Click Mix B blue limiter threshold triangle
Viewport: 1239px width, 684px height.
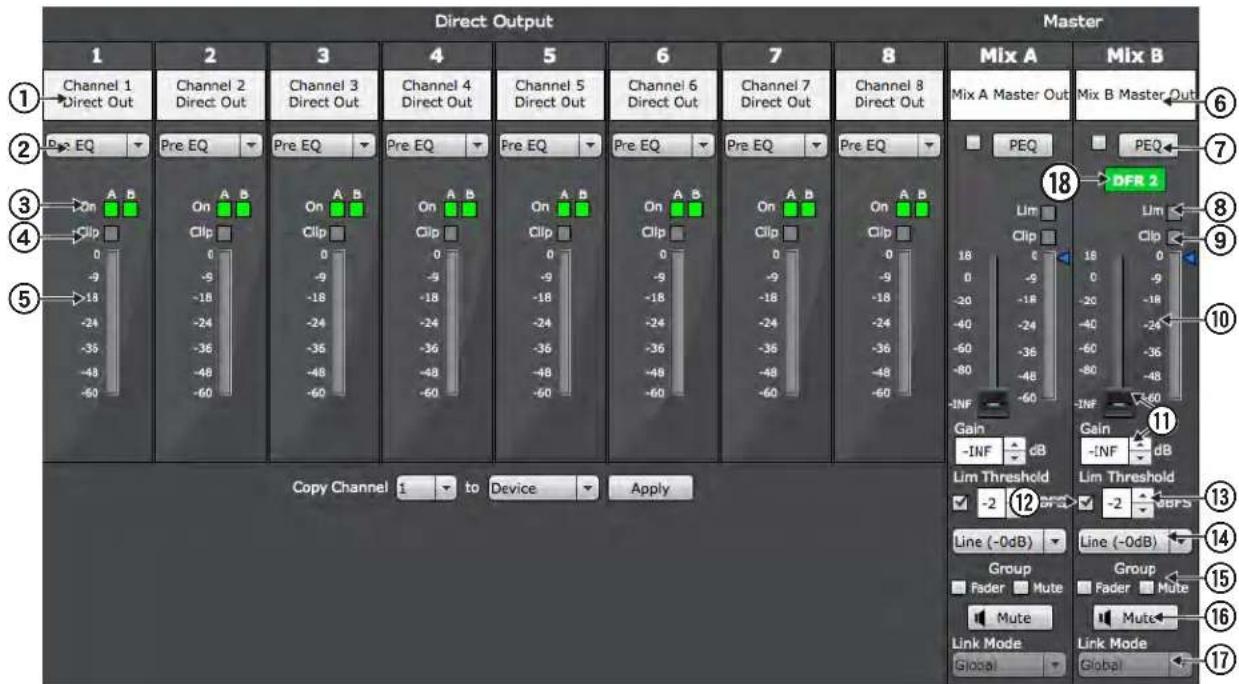click(1190, 258)
